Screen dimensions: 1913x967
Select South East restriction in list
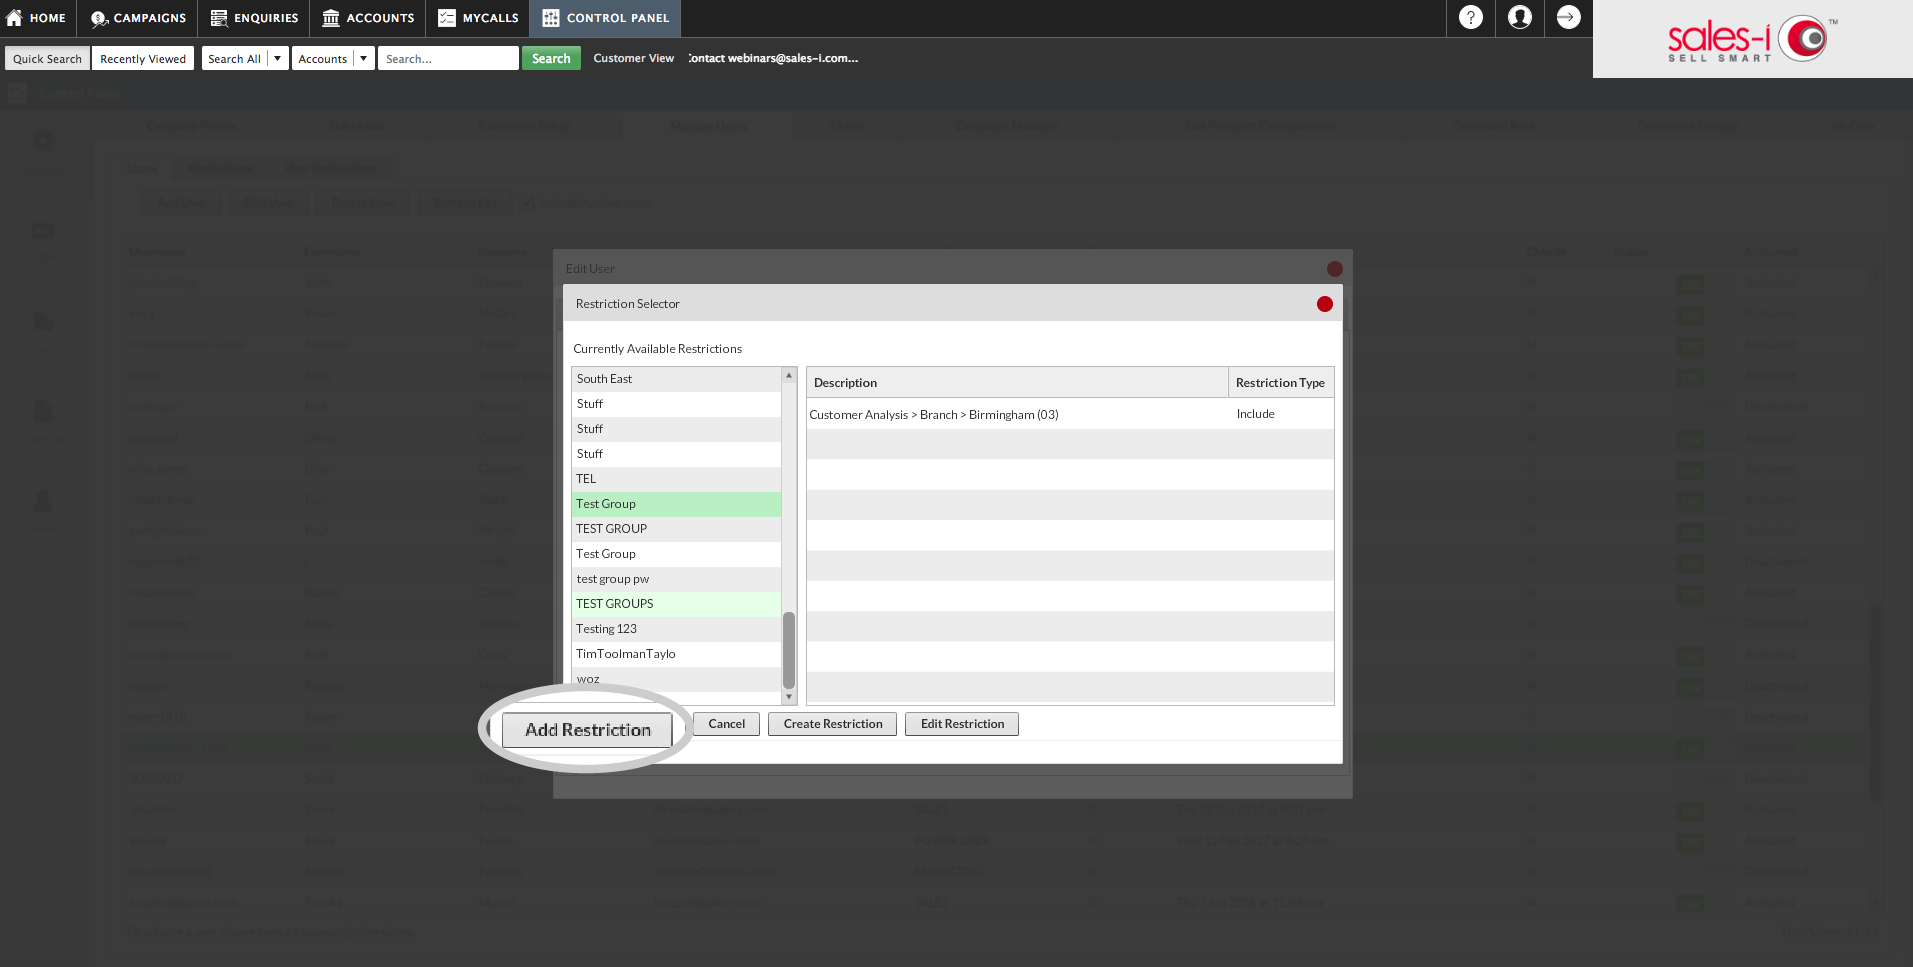tap(676, 379)
